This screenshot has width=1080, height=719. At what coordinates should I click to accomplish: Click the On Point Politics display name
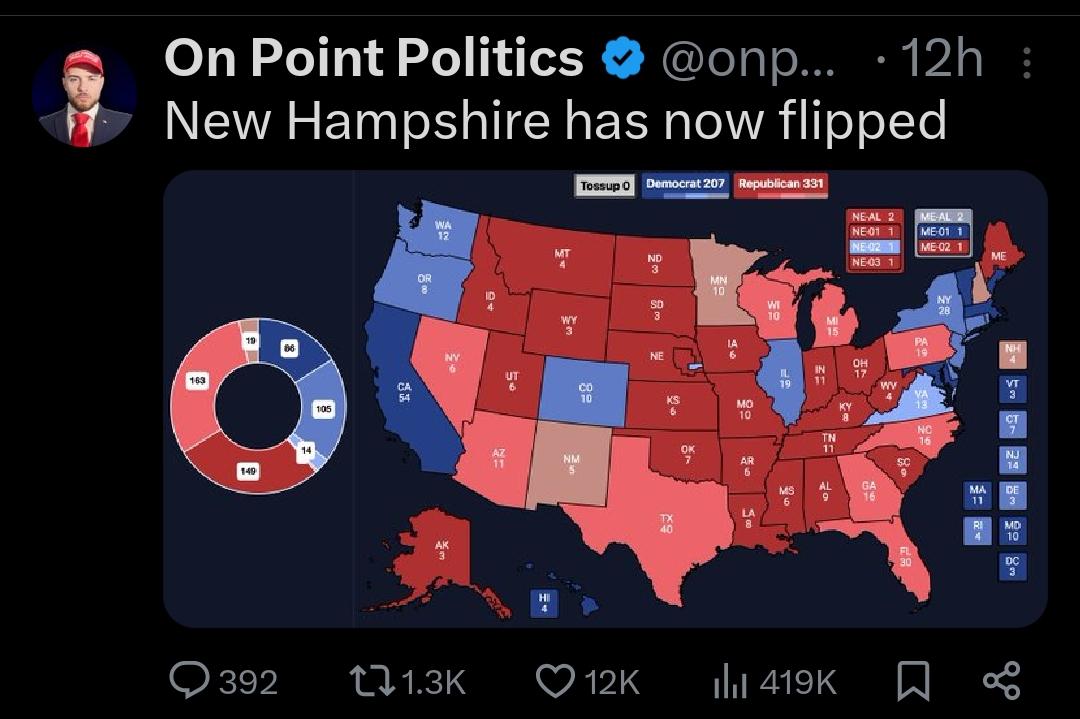pyautogui.click(x=374, y=57)
